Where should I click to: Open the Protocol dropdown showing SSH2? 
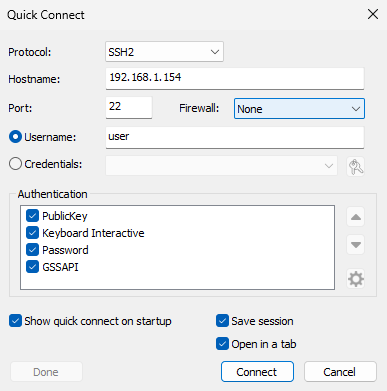tap(164, 52)
